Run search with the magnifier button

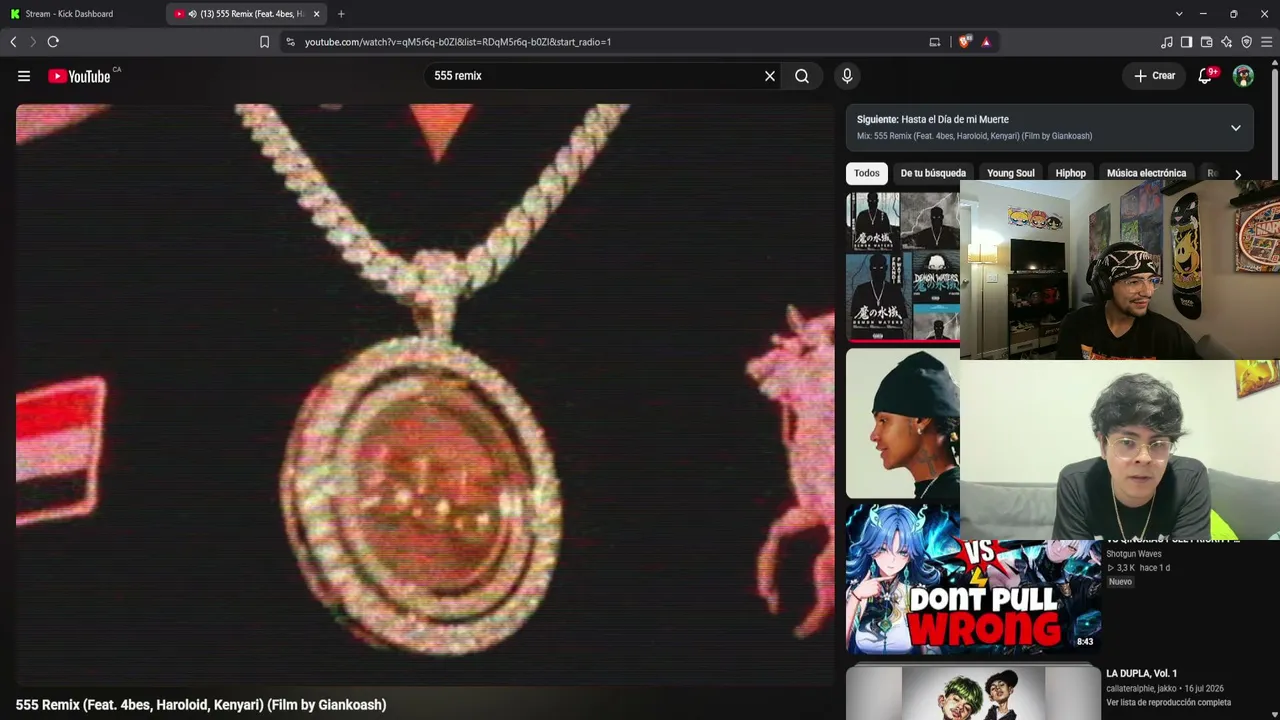(802, 76)
